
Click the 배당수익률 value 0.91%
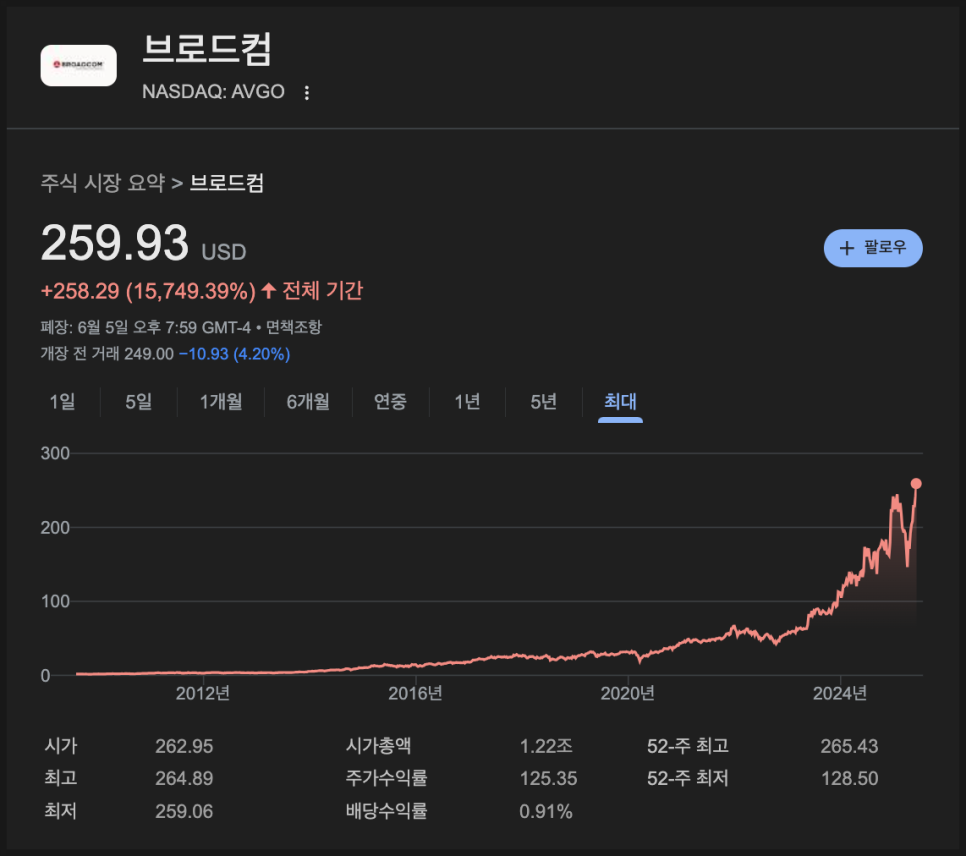(546, 811)
